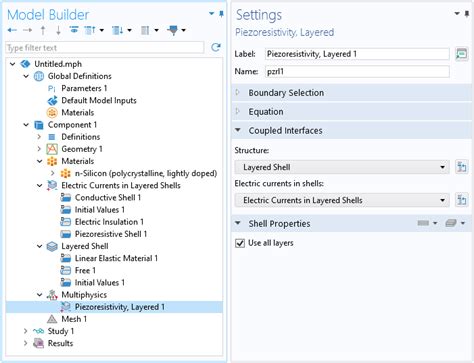This screenshot has height=363, width=474.
Task: Click go-to-source icon beside Electric currents dropdown
Action: tap(462, 200)
